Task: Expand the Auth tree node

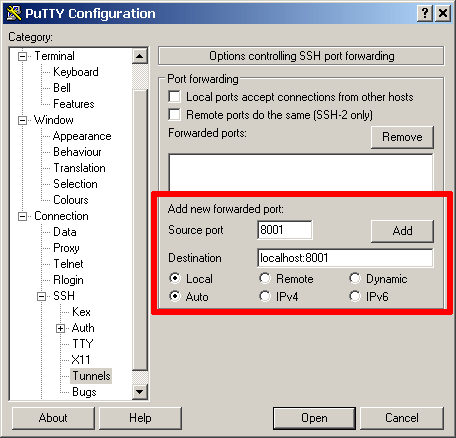Action: 60,328
